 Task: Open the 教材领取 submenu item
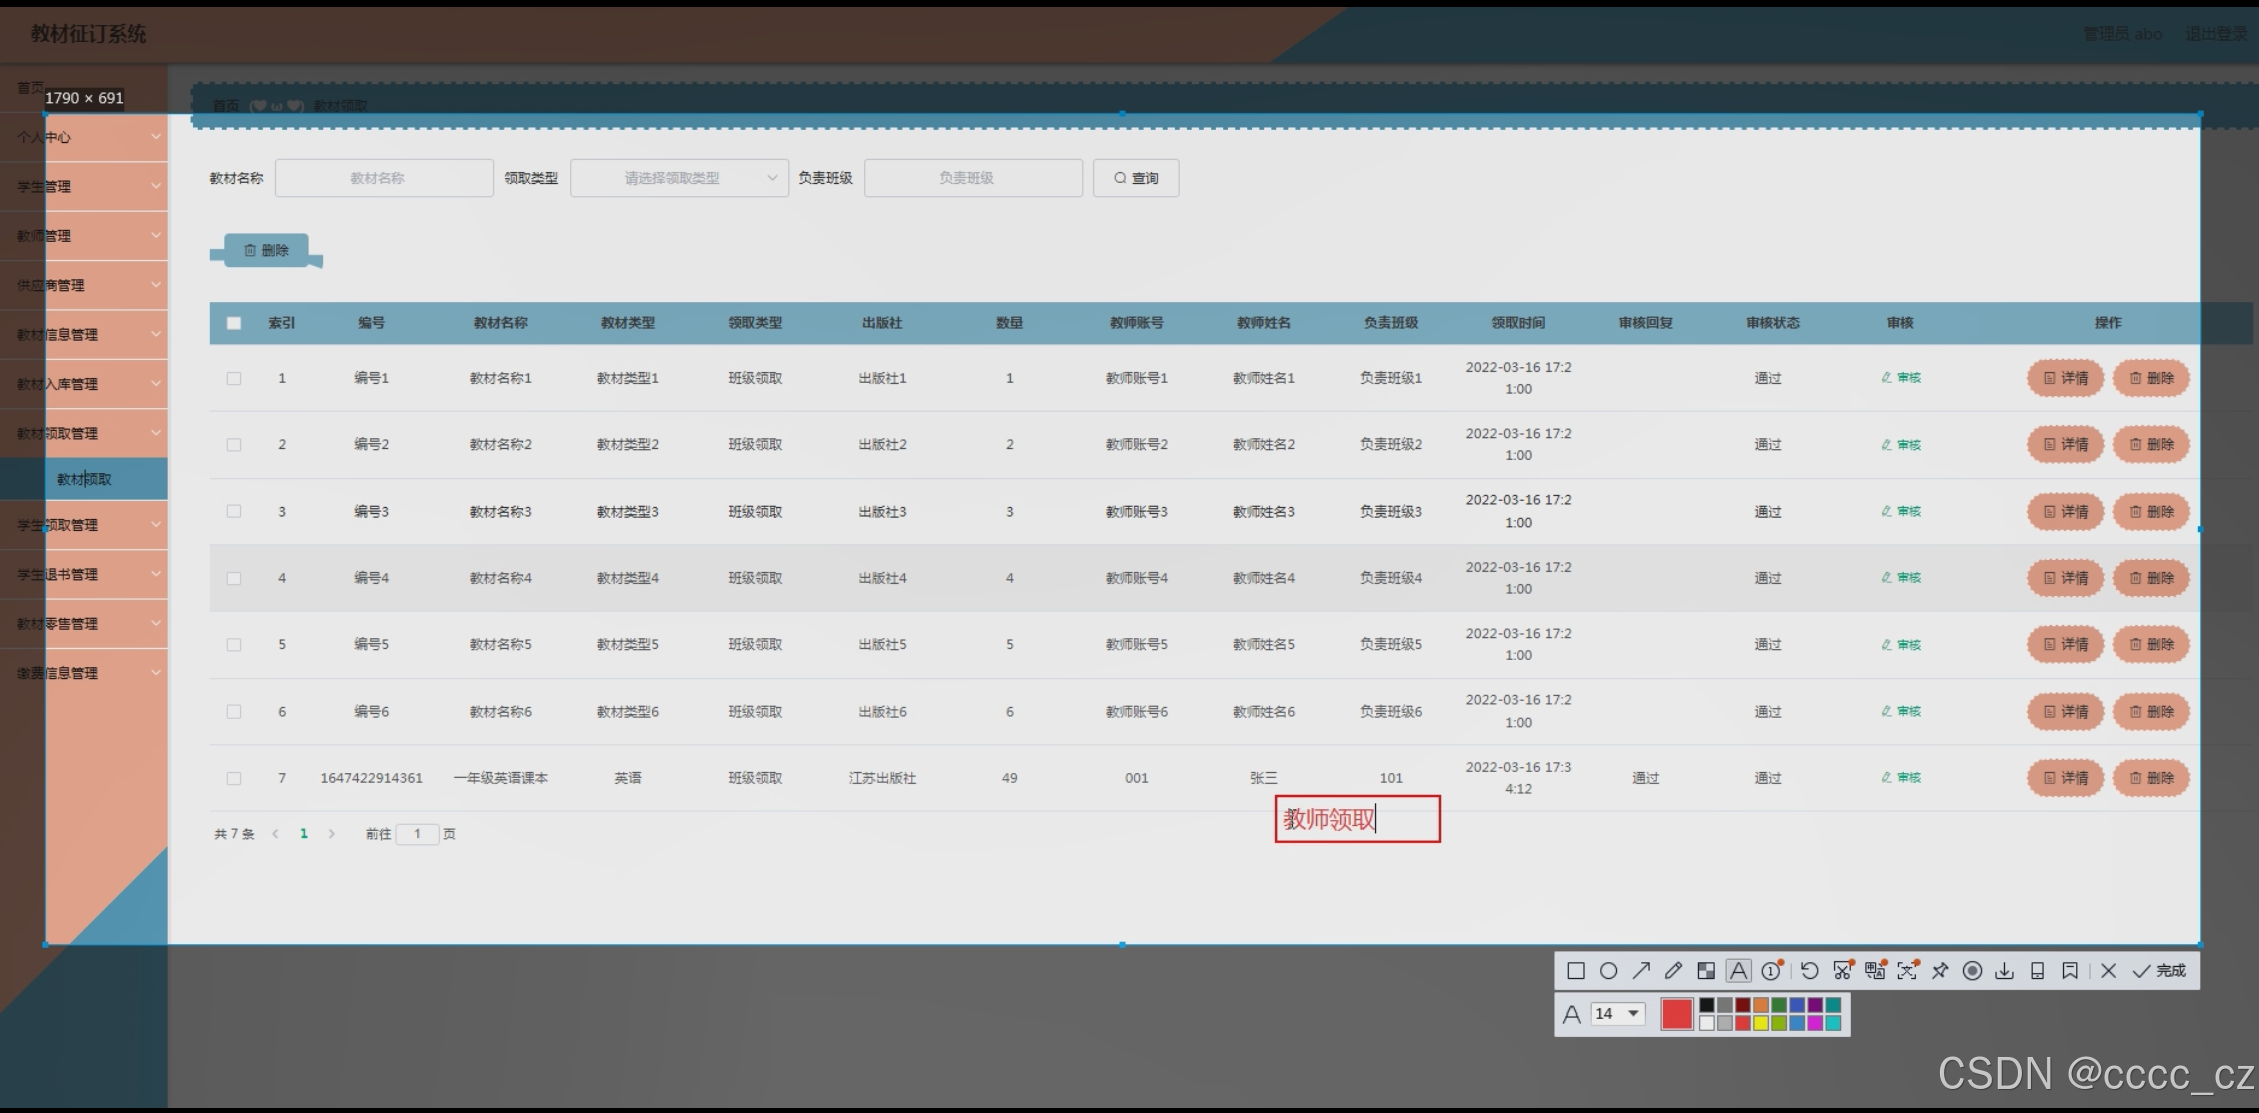(84, 479)
